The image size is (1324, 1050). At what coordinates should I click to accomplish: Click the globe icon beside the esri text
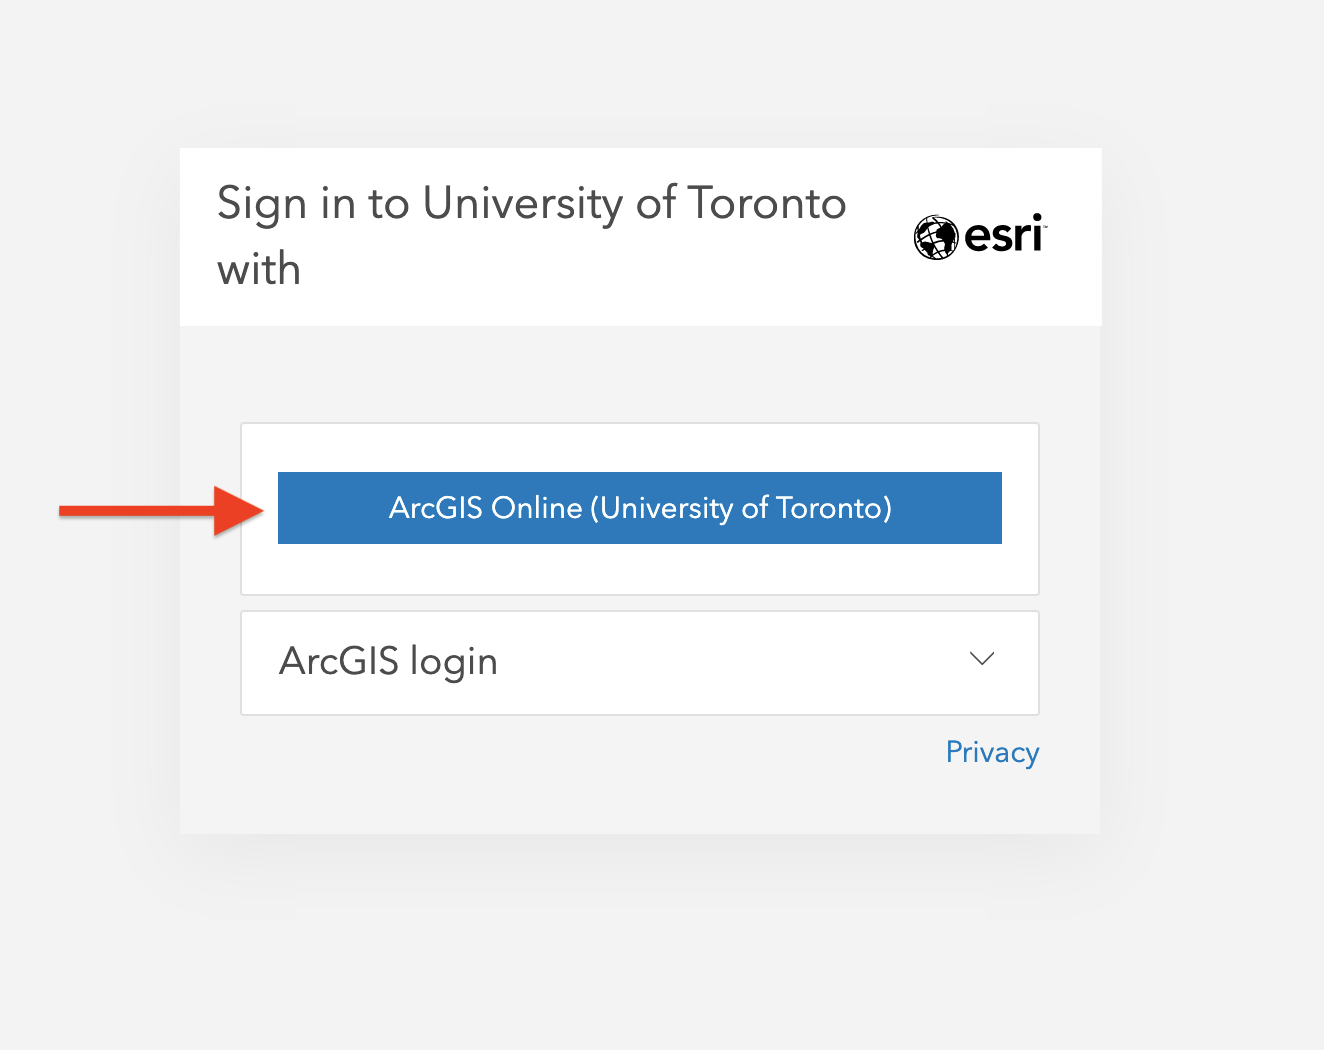[x=934, y=237]
